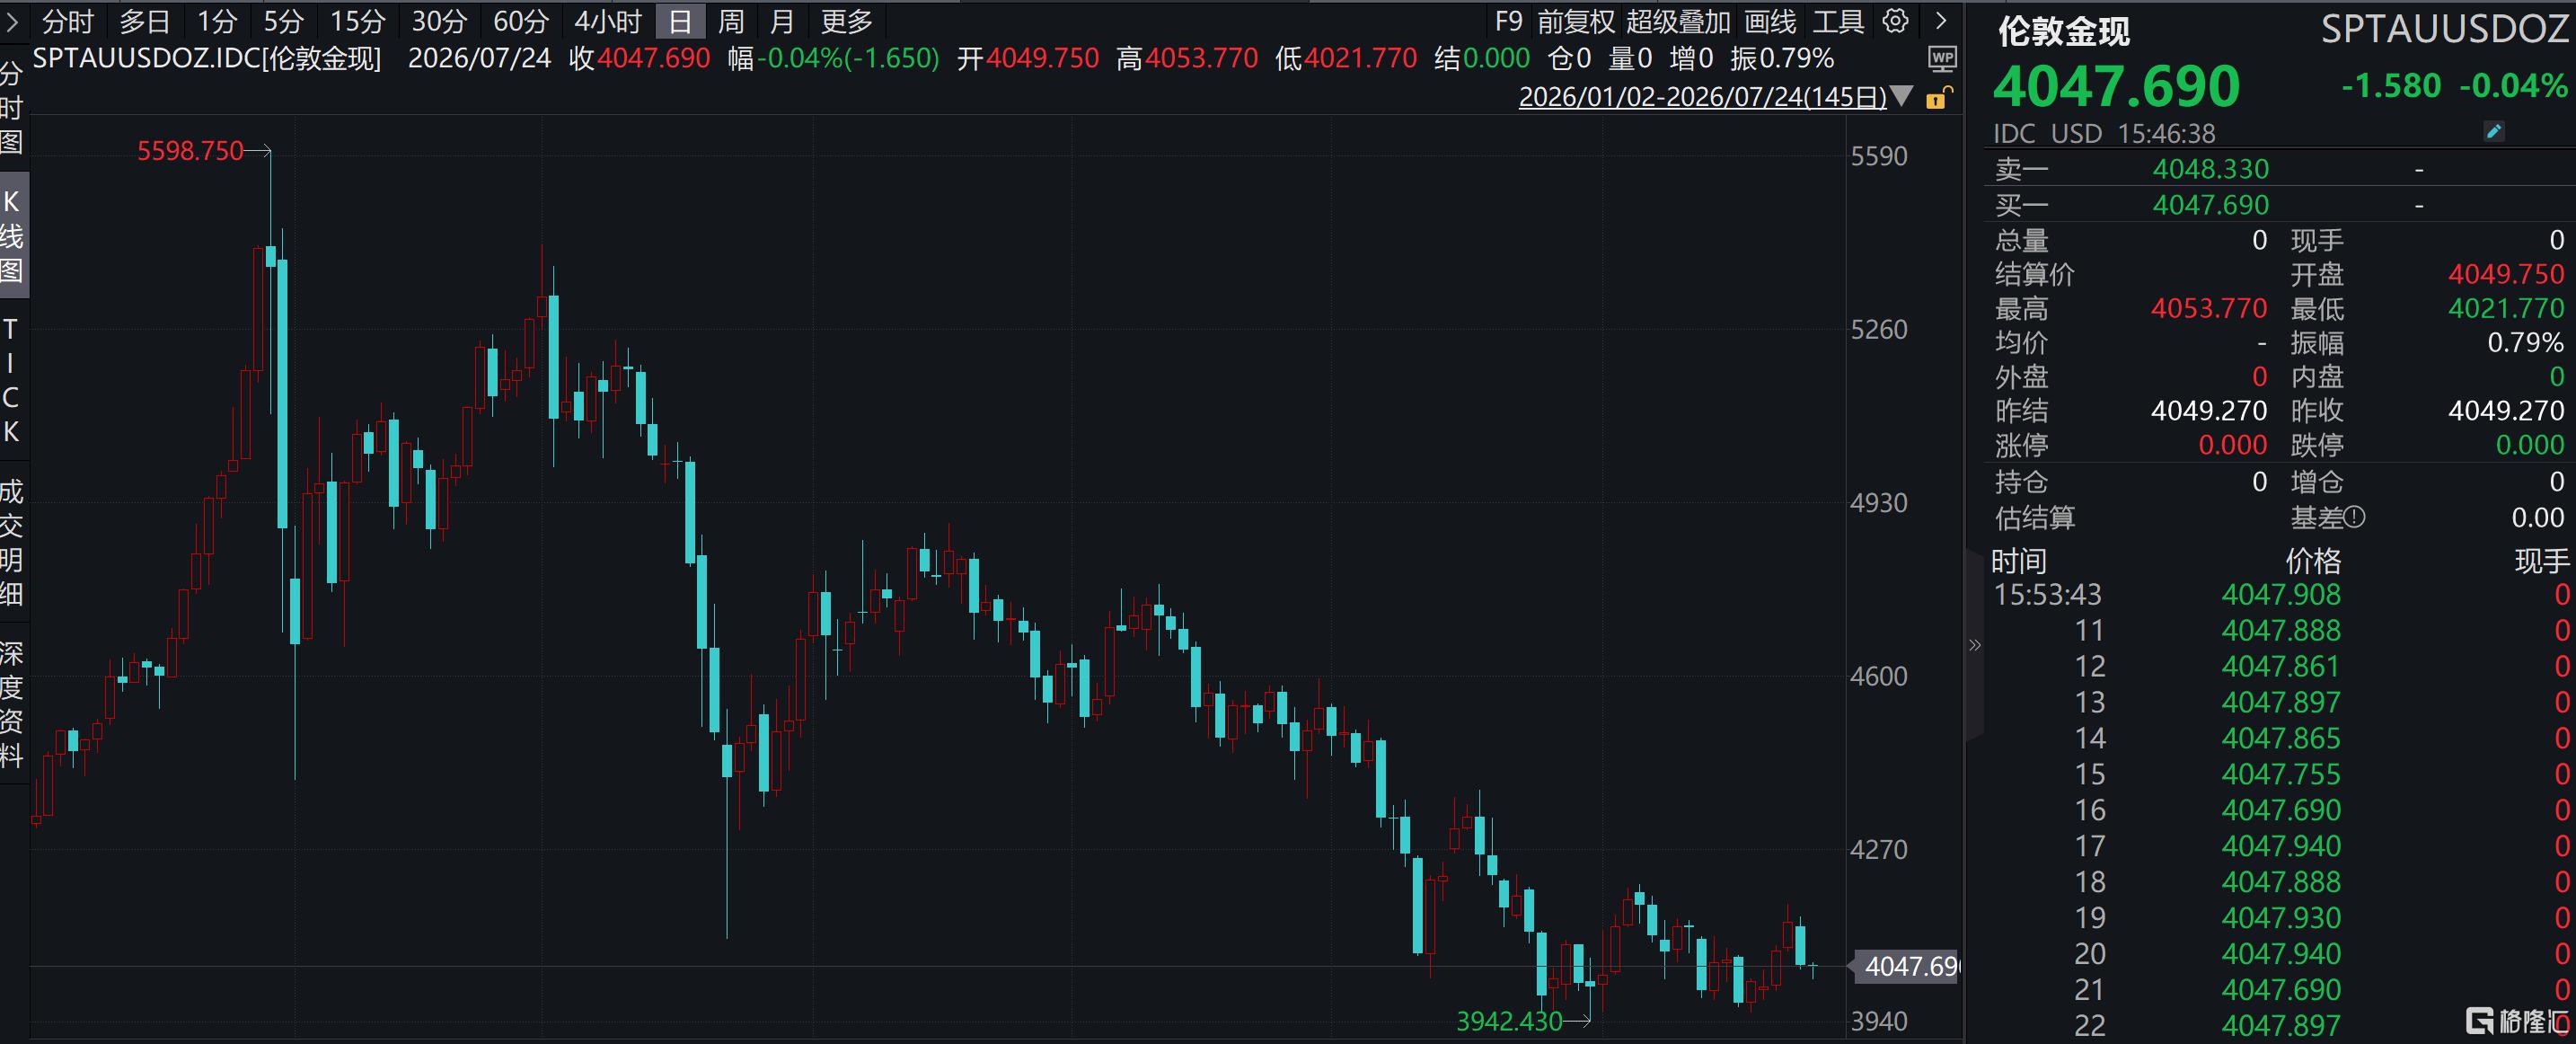Select the 多日 period tab
This screenshot has height=1044, width=2576.
click(x=145, y=21)
